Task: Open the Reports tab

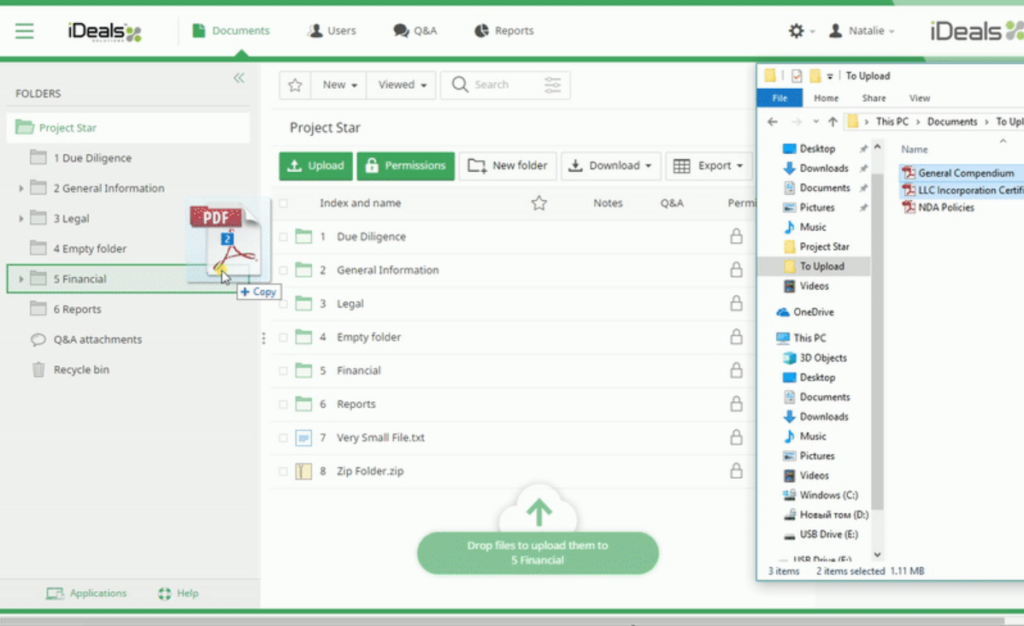Action: pos(504,31)
